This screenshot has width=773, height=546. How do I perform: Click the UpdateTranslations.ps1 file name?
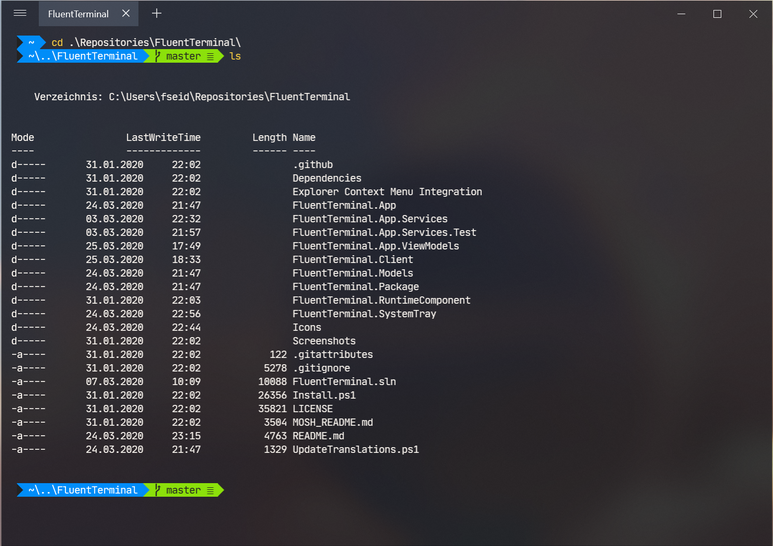click(x=355, y=449)
